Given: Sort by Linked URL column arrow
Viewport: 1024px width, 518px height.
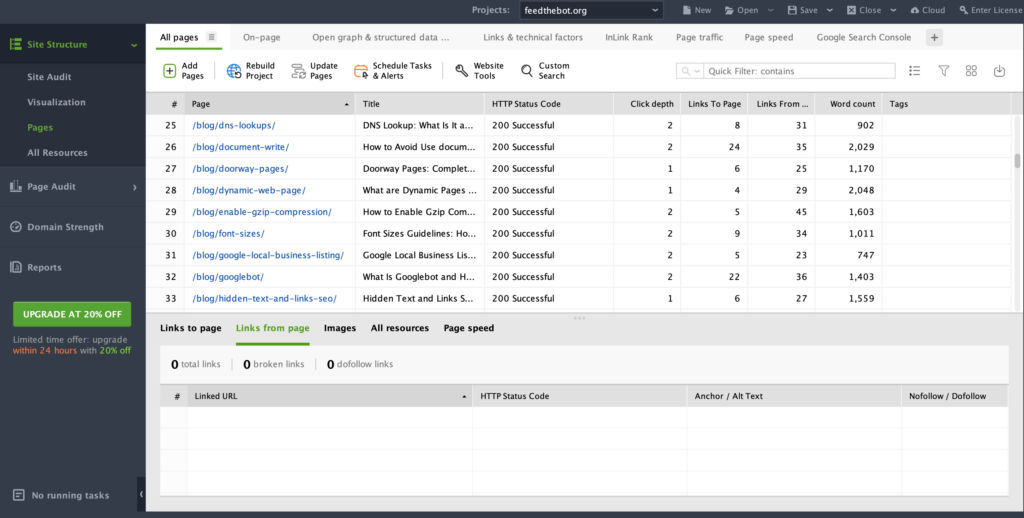Looking at the screenshot, I should (464, 397).
